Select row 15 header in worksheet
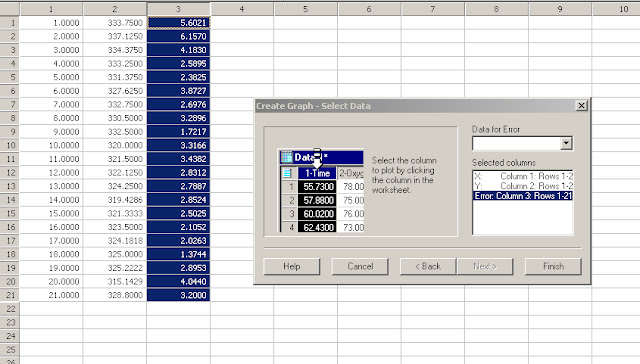This screenshot has width=640, height=364. tap(10, 213)
